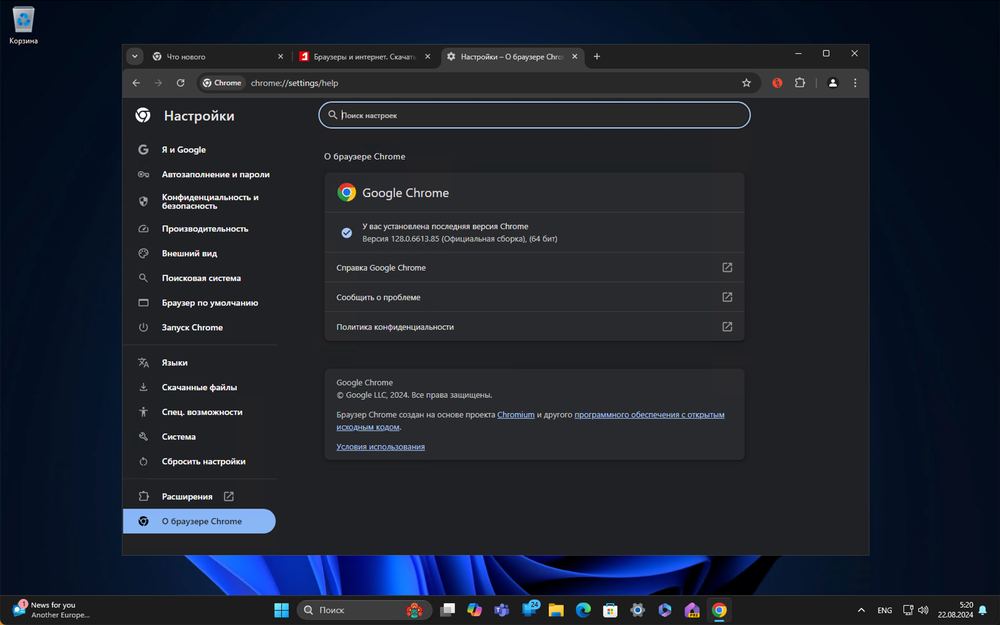Open the Extensions puzzle menu
The height and width of the screenshot is (625, 1000).
click(799, 83)
